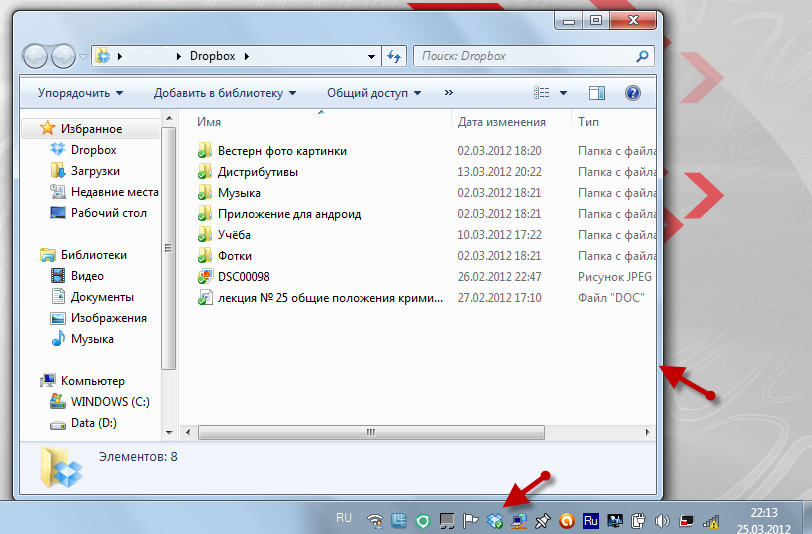Click the pushpin tray icon

pyautogui.click(x=543, y=520)
